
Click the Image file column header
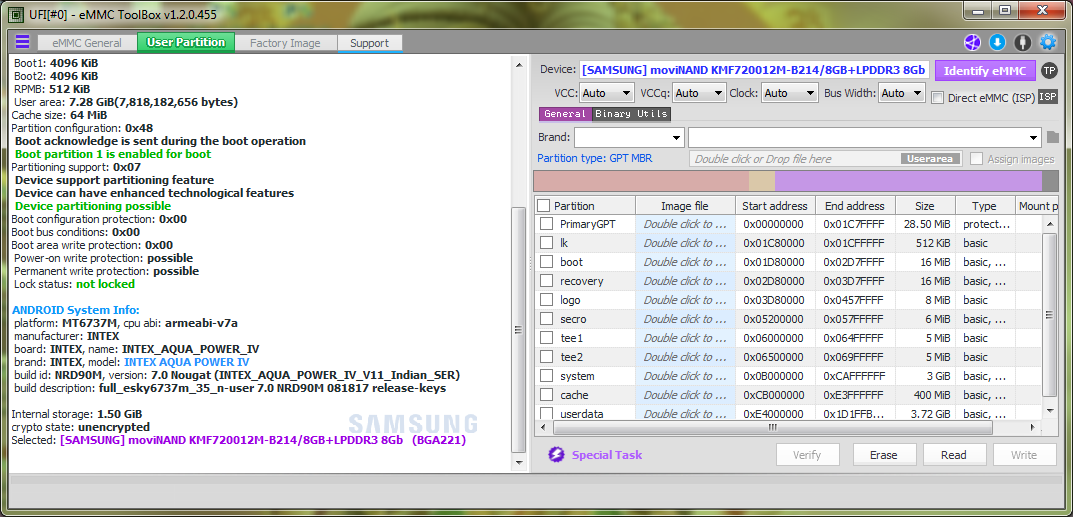pos(685,206)
